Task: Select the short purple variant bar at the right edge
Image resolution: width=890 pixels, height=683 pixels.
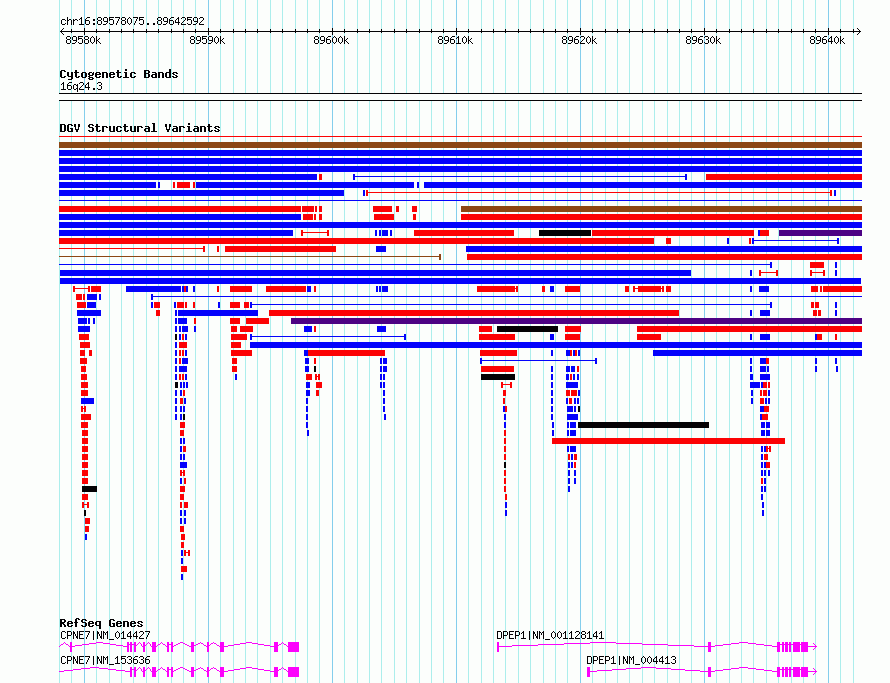Action: coord(820,233)
